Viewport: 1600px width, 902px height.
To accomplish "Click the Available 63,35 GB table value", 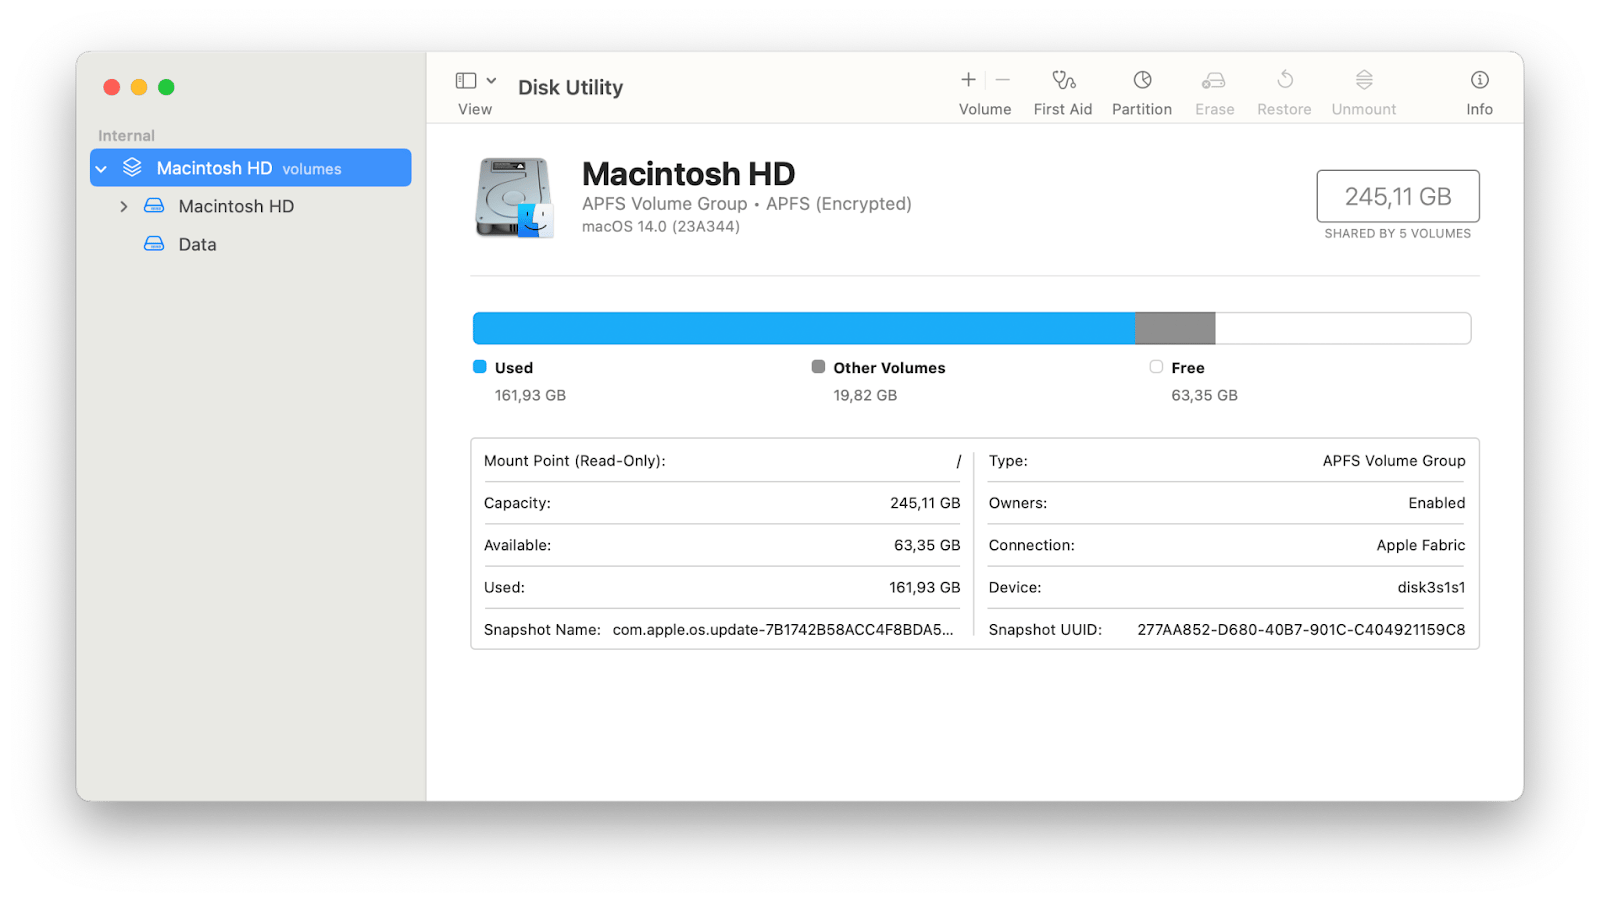I will (927, 545).
